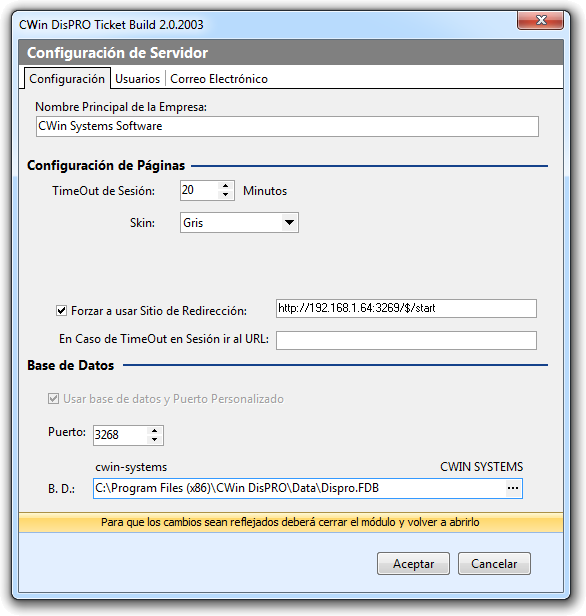Browse for database file with ellipsis button

pos(513,488)
